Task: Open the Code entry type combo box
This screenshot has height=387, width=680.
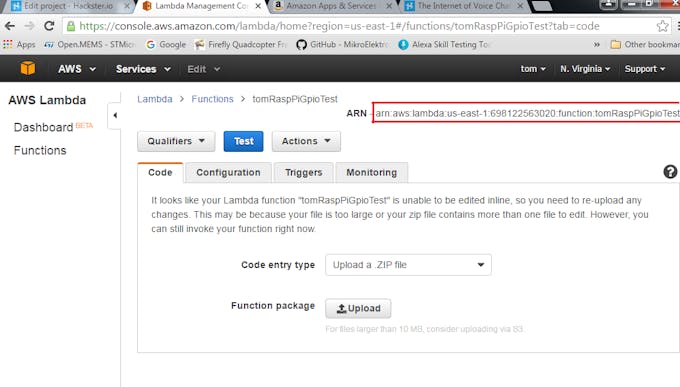Action: (x=408, y=265)
